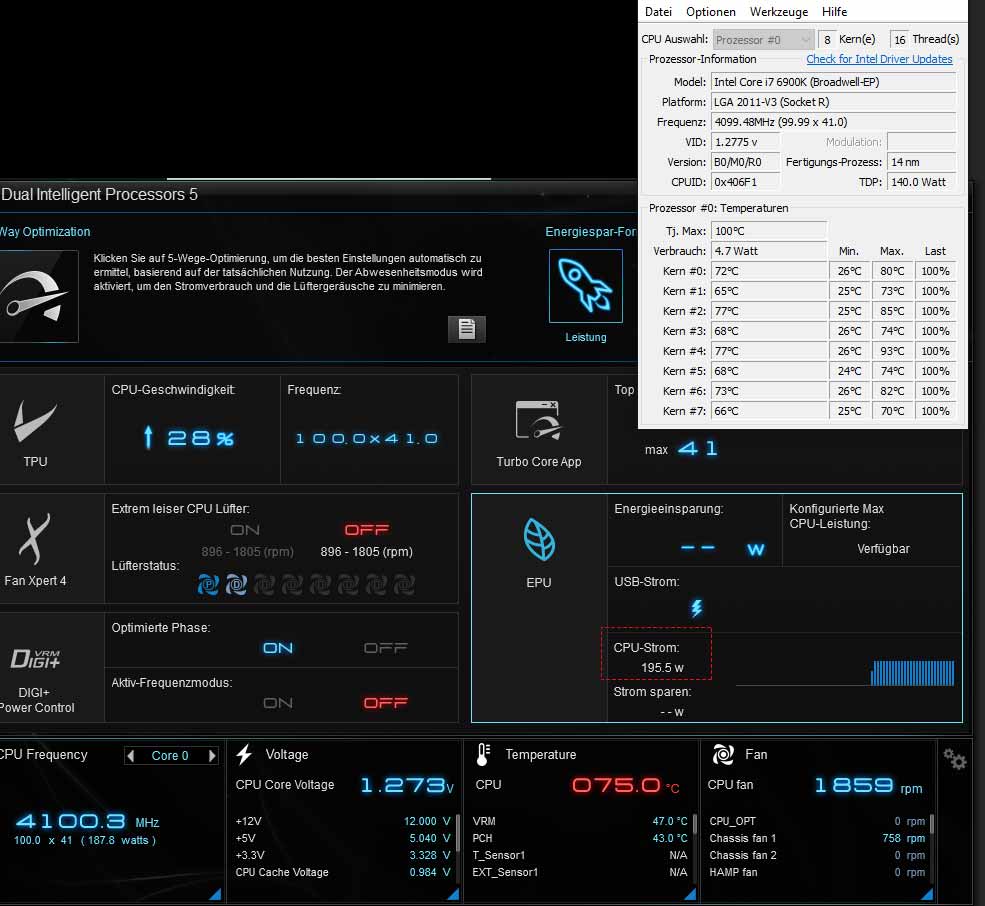The height and width of the screenshot is (906, 985).
Task: Open the CPU Auswahl Prozessor #0 dropdown
Action: (763, 40)
